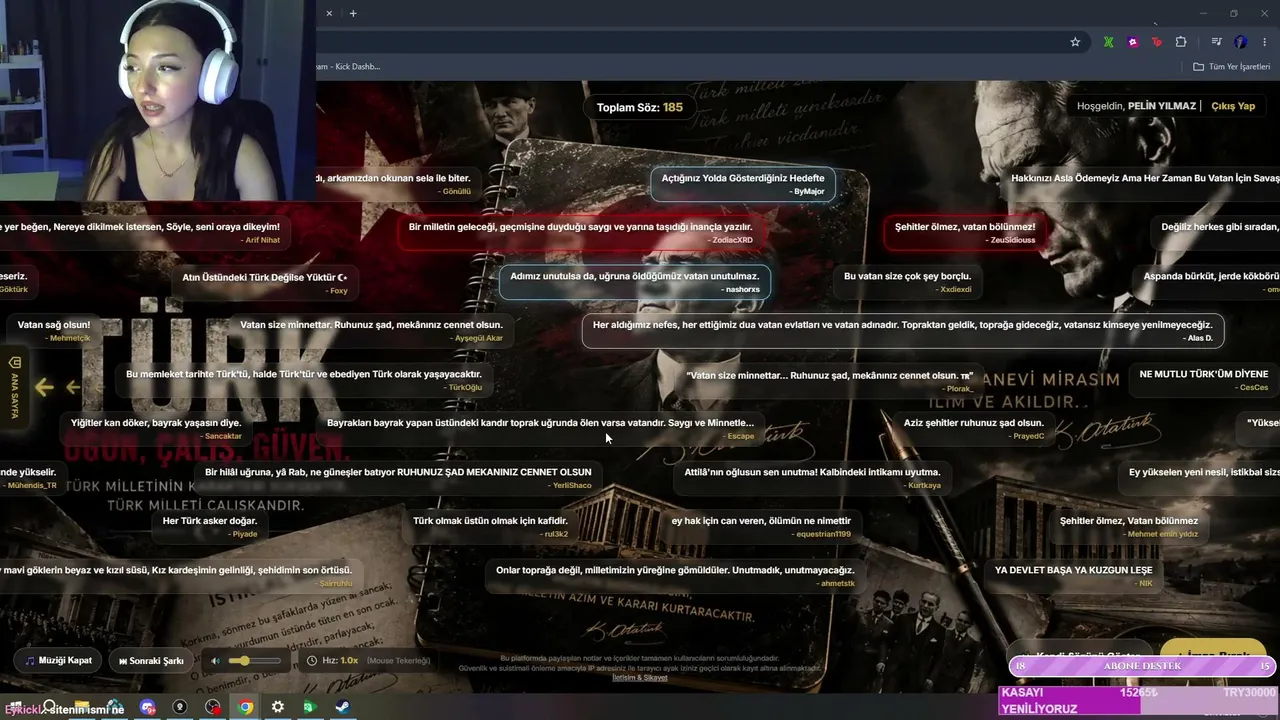Click the quote by Escape
1280x720 pixels.
[540, 429]
